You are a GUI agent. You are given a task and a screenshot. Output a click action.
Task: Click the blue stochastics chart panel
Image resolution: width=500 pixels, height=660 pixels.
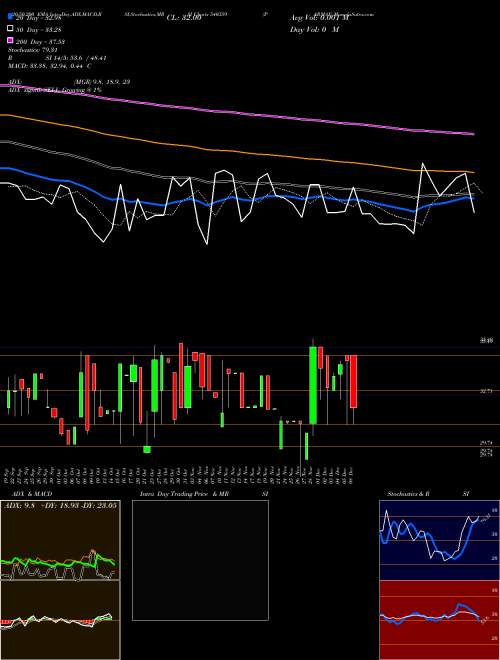pyautogui.click(x=439, y=540)
